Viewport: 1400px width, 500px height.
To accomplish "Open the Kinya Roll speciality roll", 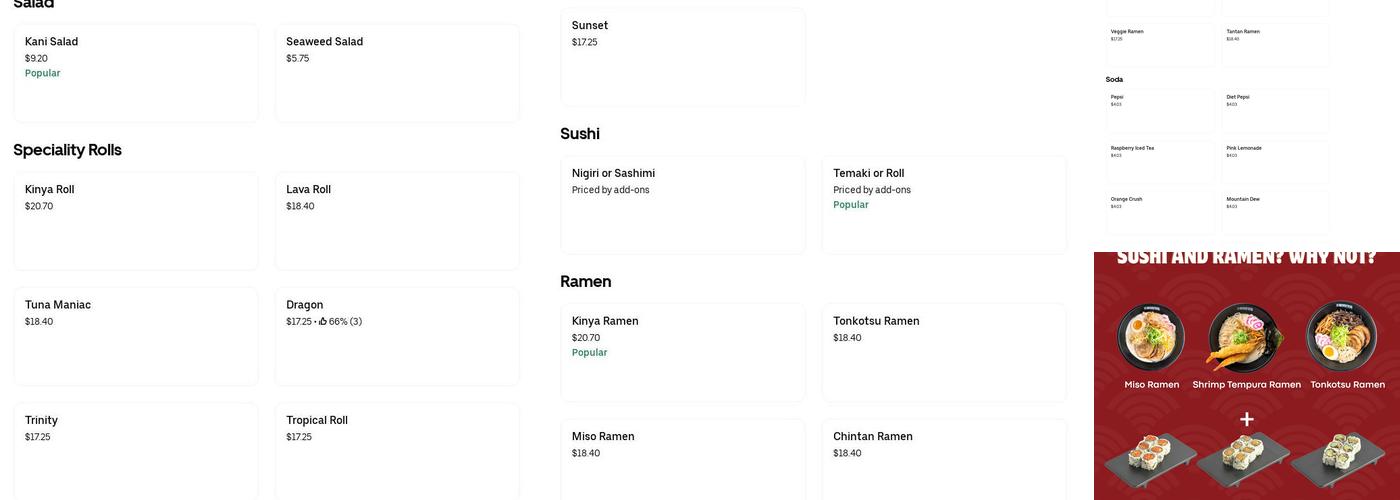I will click(136, 221).
